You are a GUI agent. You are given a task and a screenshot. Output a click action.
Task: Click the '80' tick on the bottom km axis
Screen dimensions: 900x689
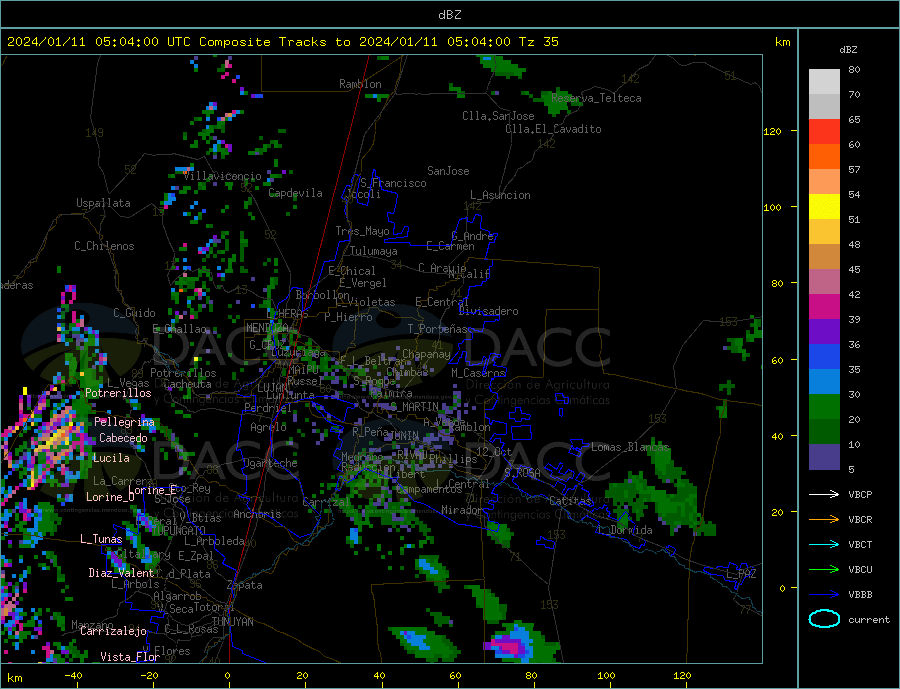(531, 675)
